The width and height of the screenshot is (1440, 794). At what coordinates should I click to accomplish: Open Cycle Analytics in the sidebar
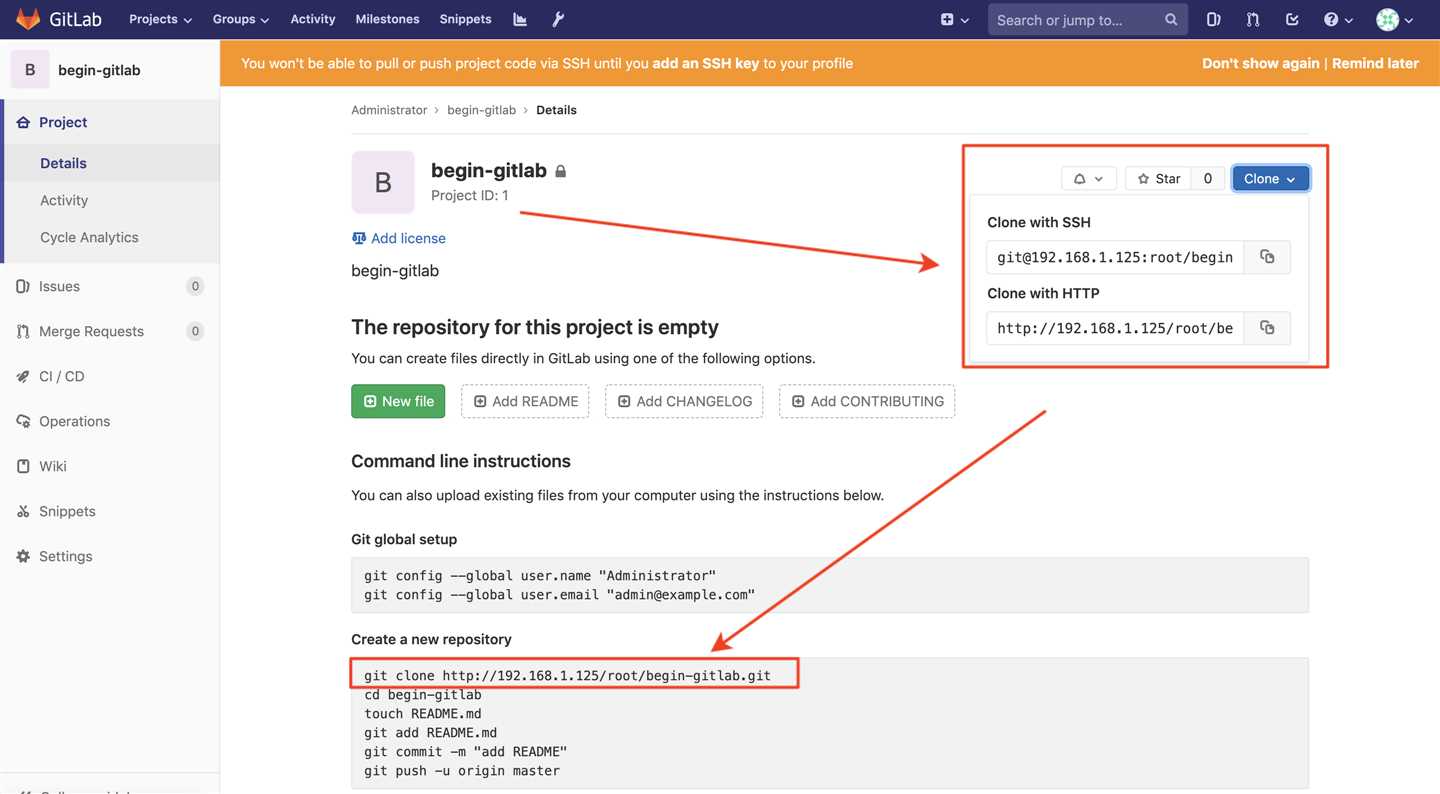112,237
